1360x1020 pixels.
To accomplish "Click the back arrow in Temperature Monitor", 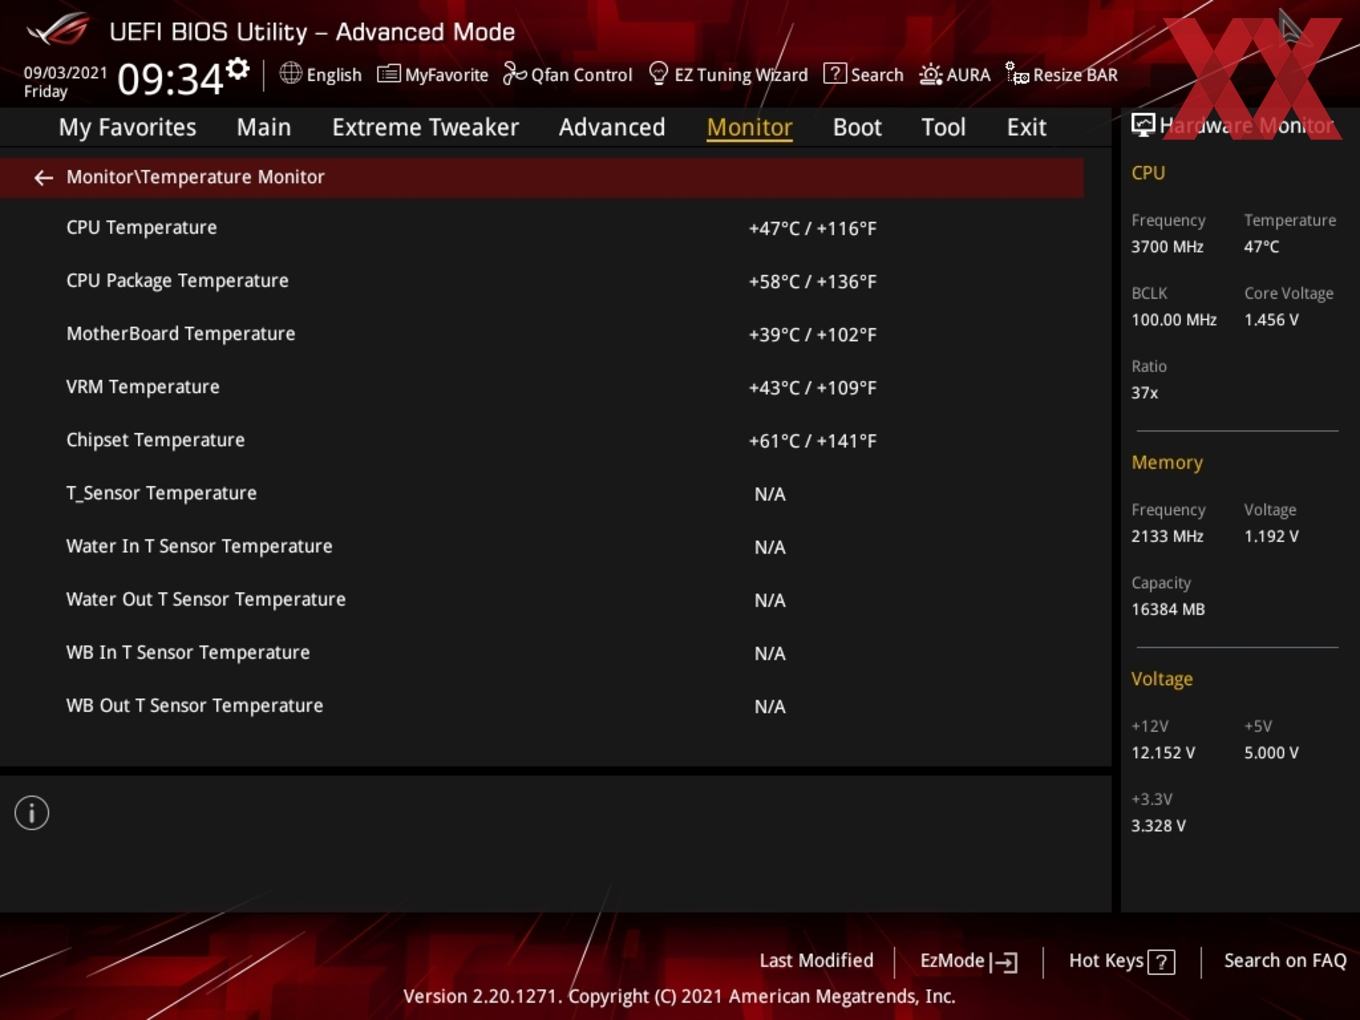I will click(43, 177).
